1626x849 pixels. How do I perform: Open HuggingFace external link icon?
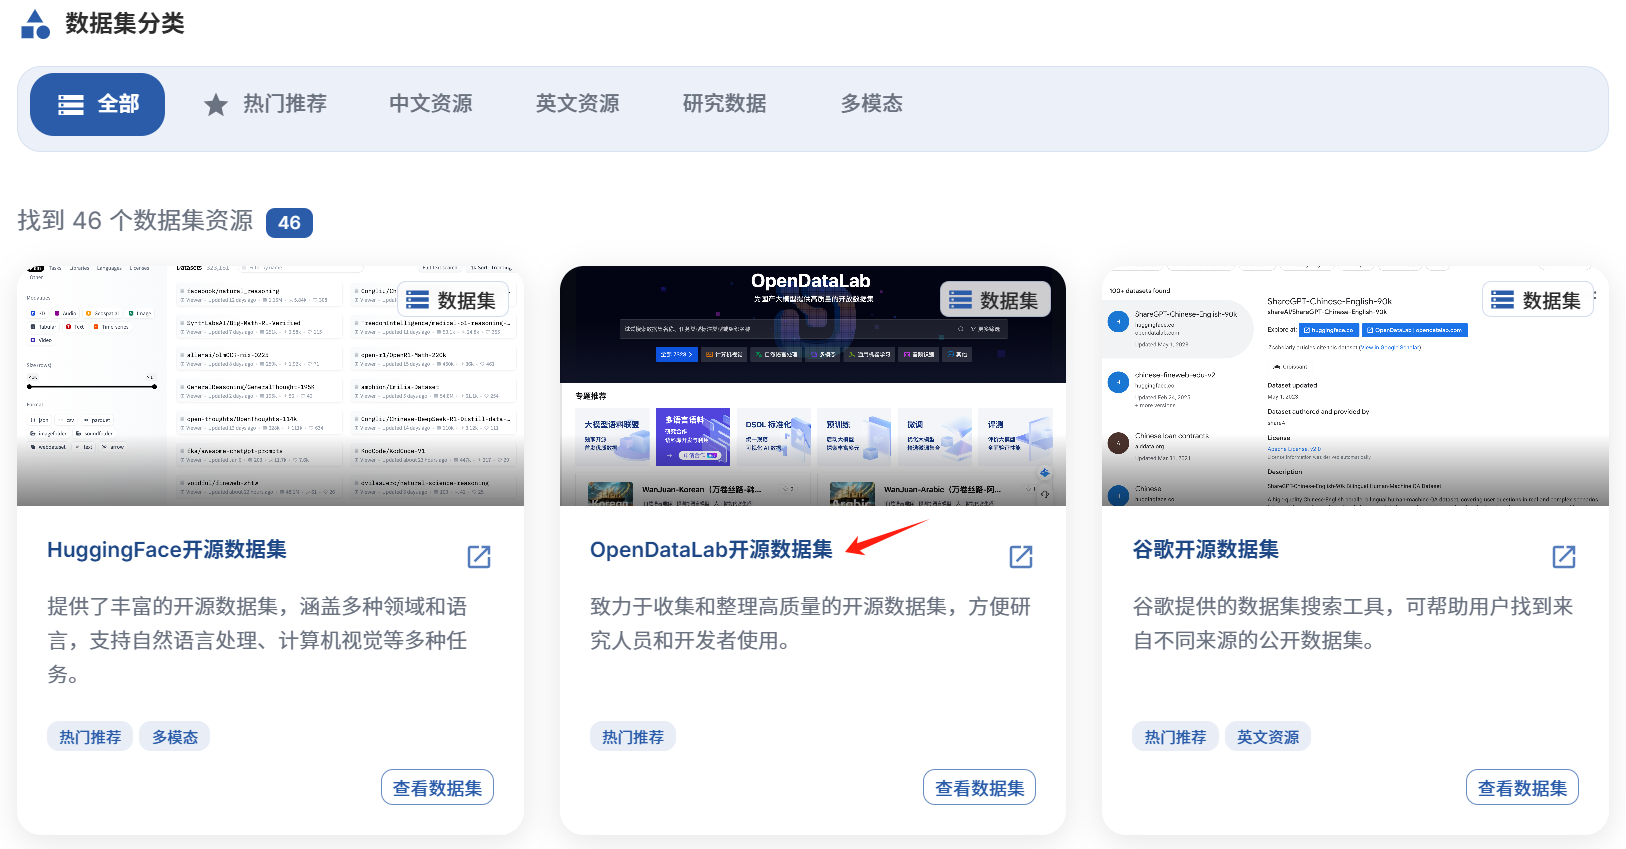point(479,557)
